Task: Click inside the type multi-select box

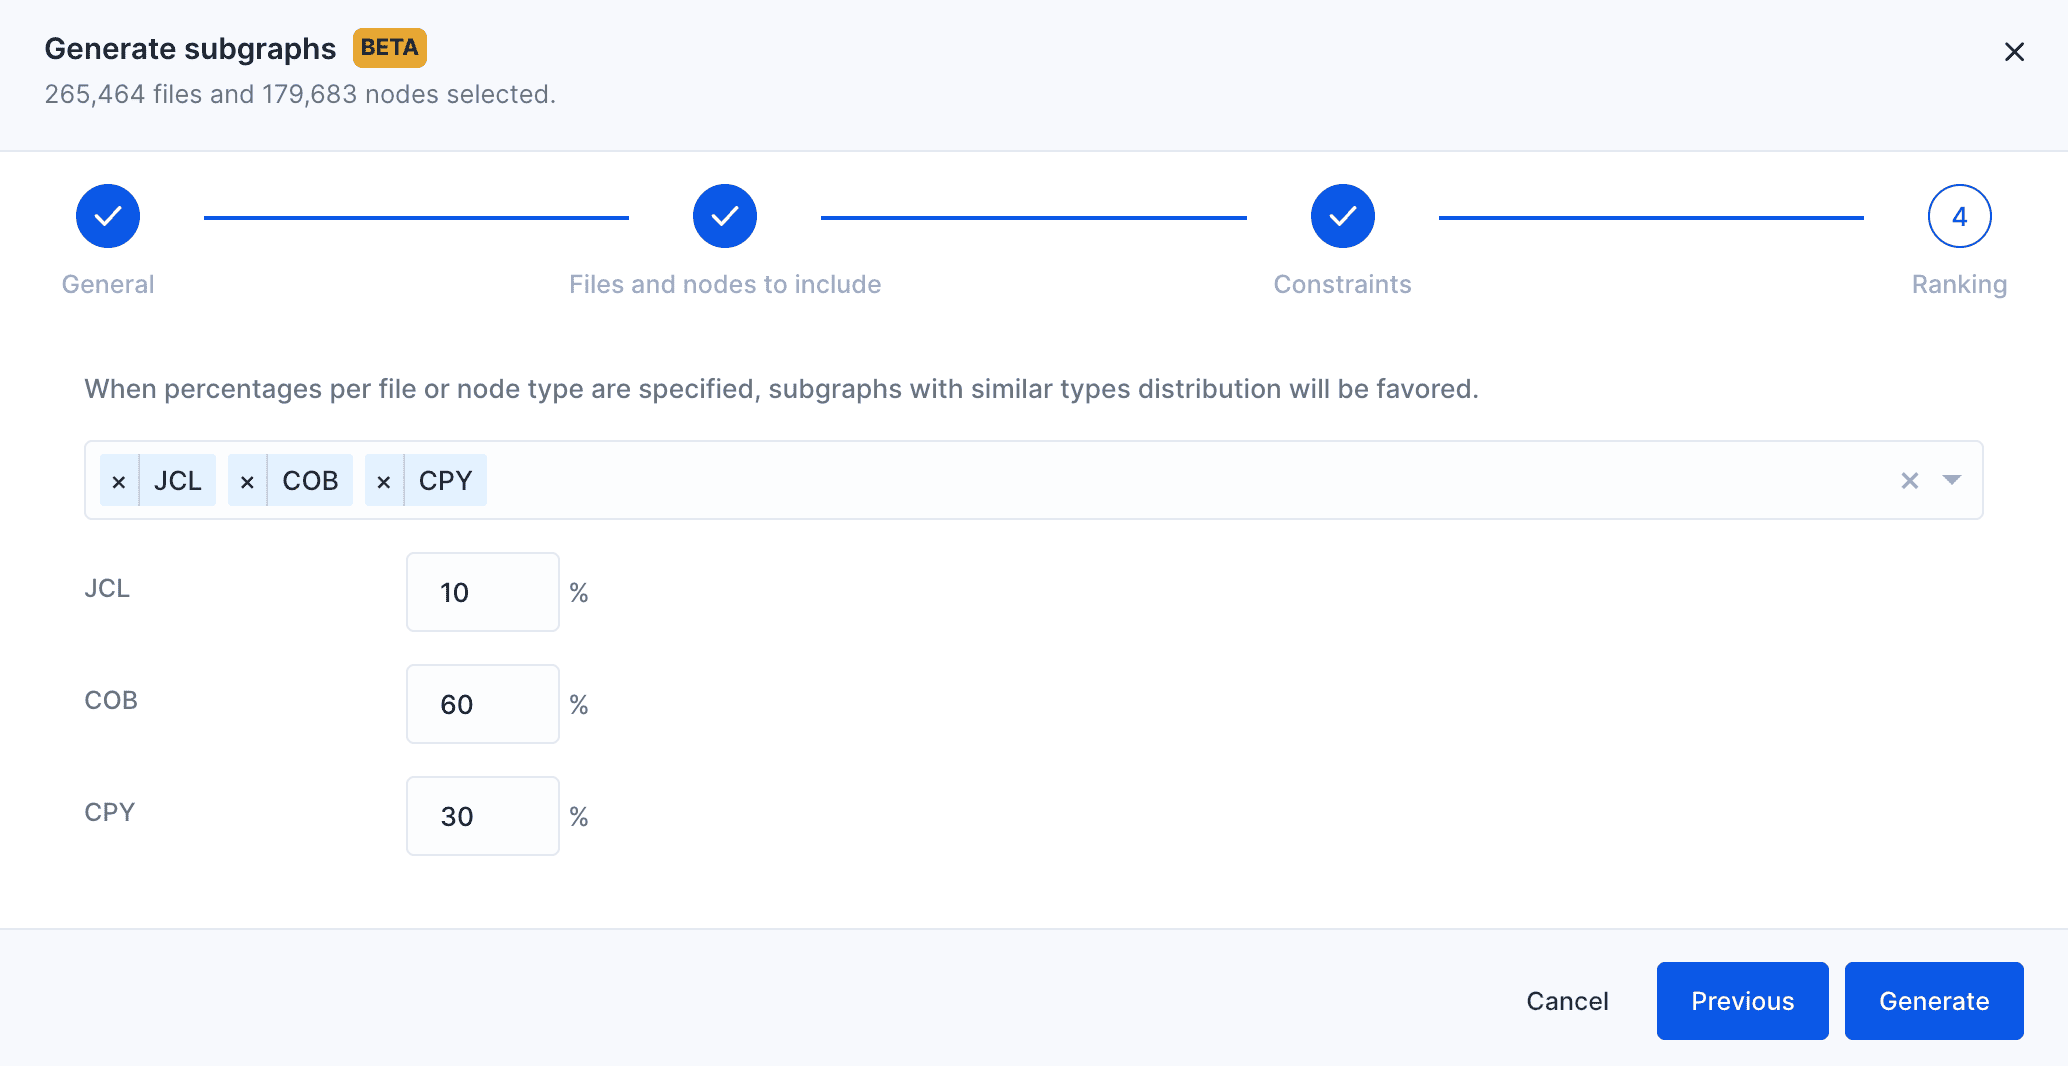Action: (x=1034, y=480)
